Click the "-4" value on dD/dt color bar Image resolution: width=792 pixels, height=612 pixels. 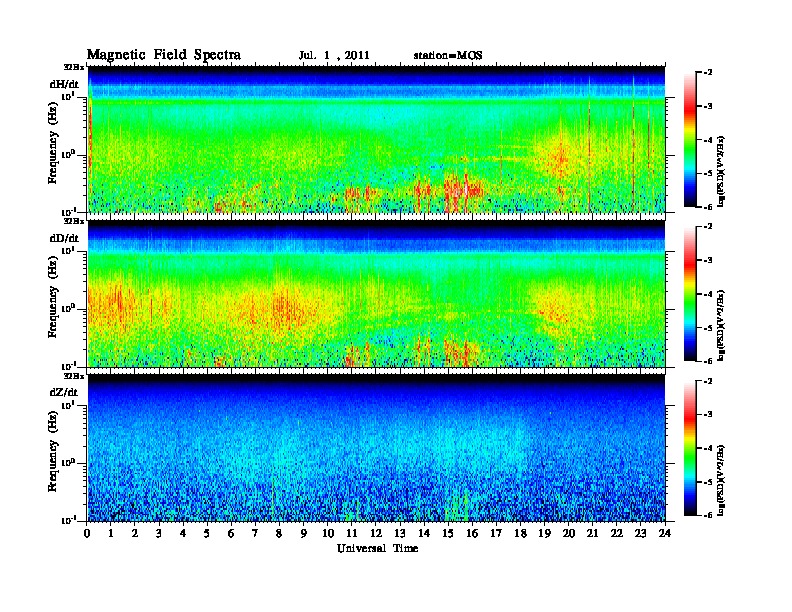point(708,294)
